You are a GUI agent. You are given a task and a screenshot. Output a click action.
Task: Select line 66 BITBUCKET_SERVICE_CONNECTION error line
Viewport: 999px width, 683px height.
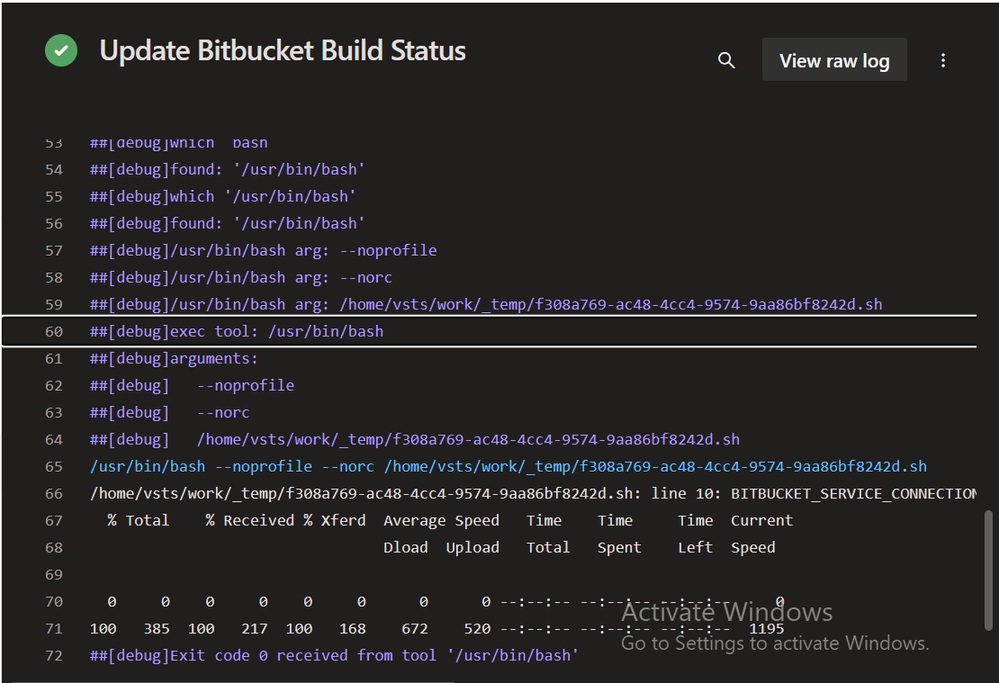(533, 494)
